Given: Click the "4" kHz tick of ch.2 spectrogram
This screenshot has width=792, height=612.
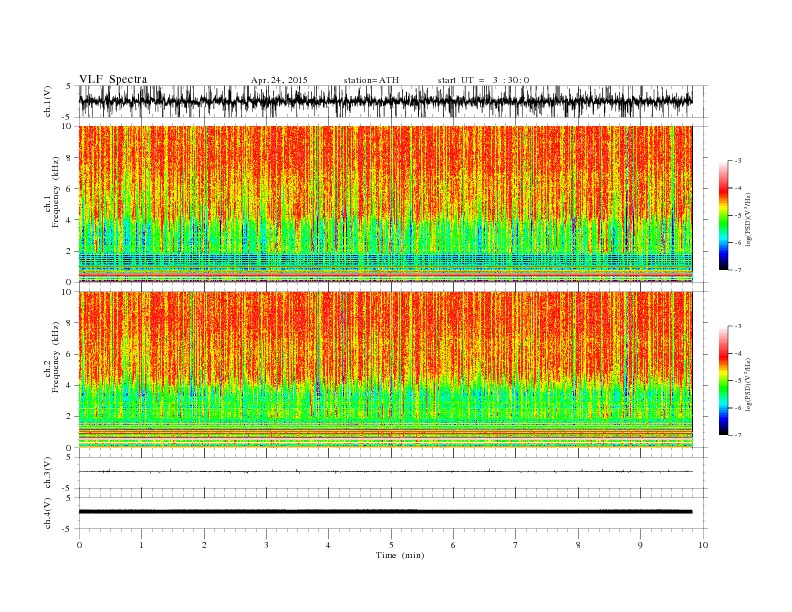Looking at the screenshot, I should (x=69, y=386).
